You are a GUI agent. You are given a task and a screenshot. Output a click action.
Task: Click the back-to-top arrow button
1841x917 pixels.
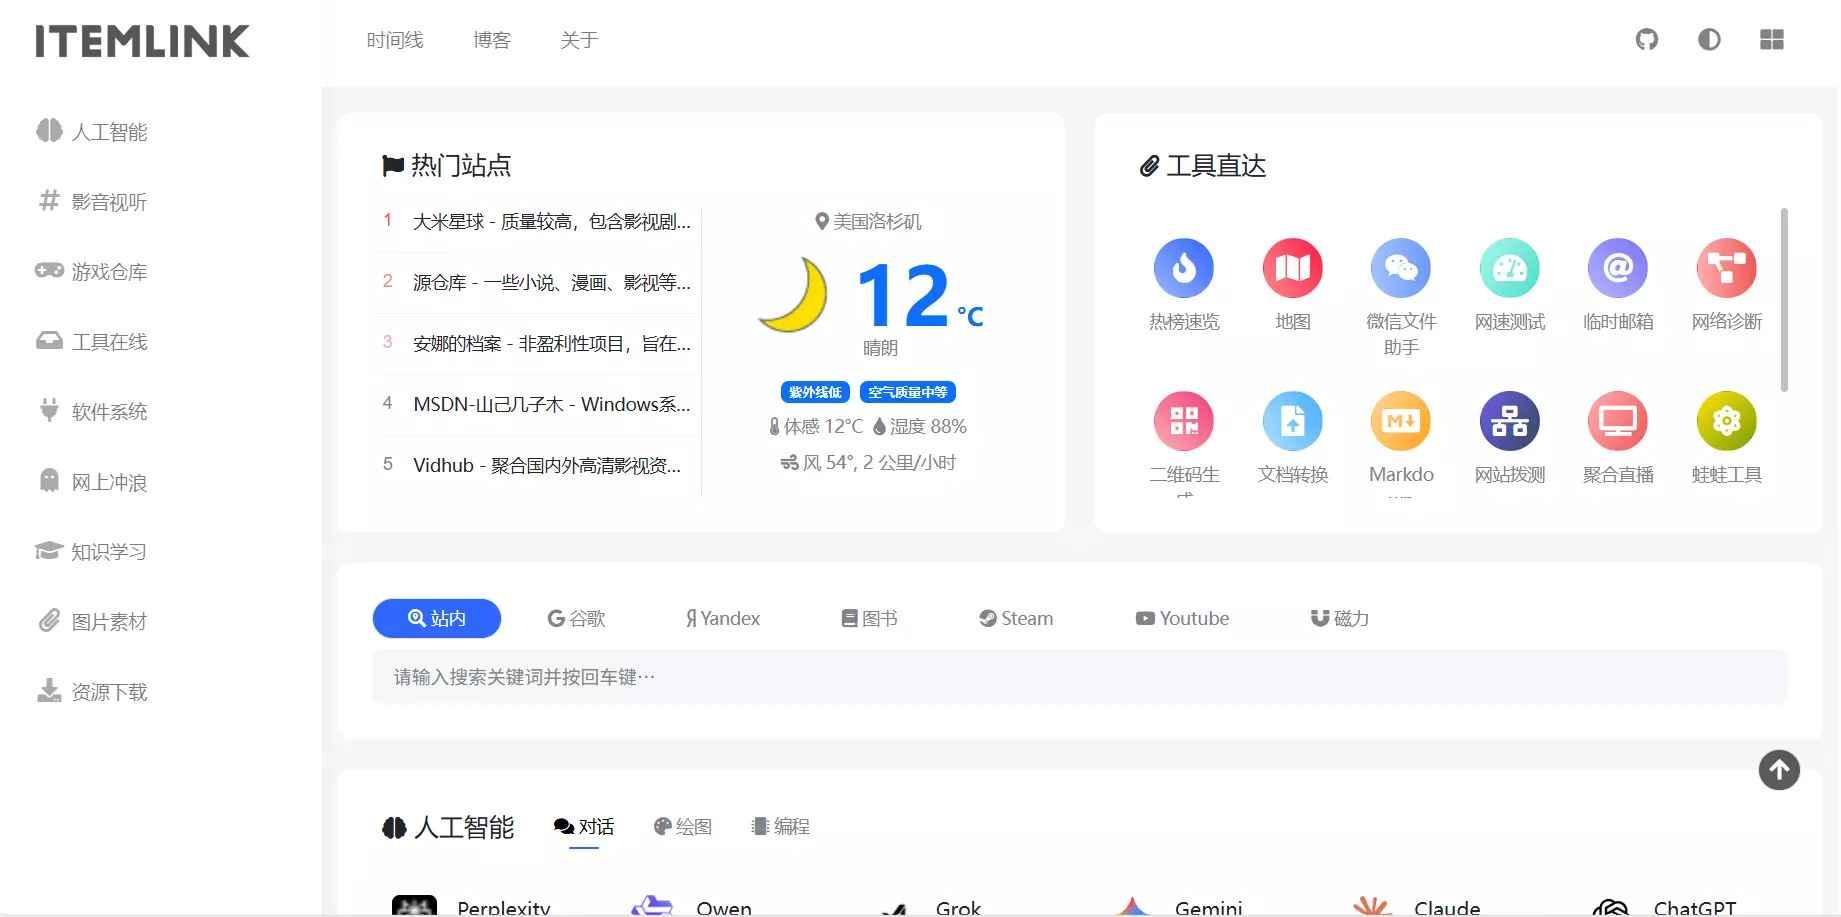1778,770
